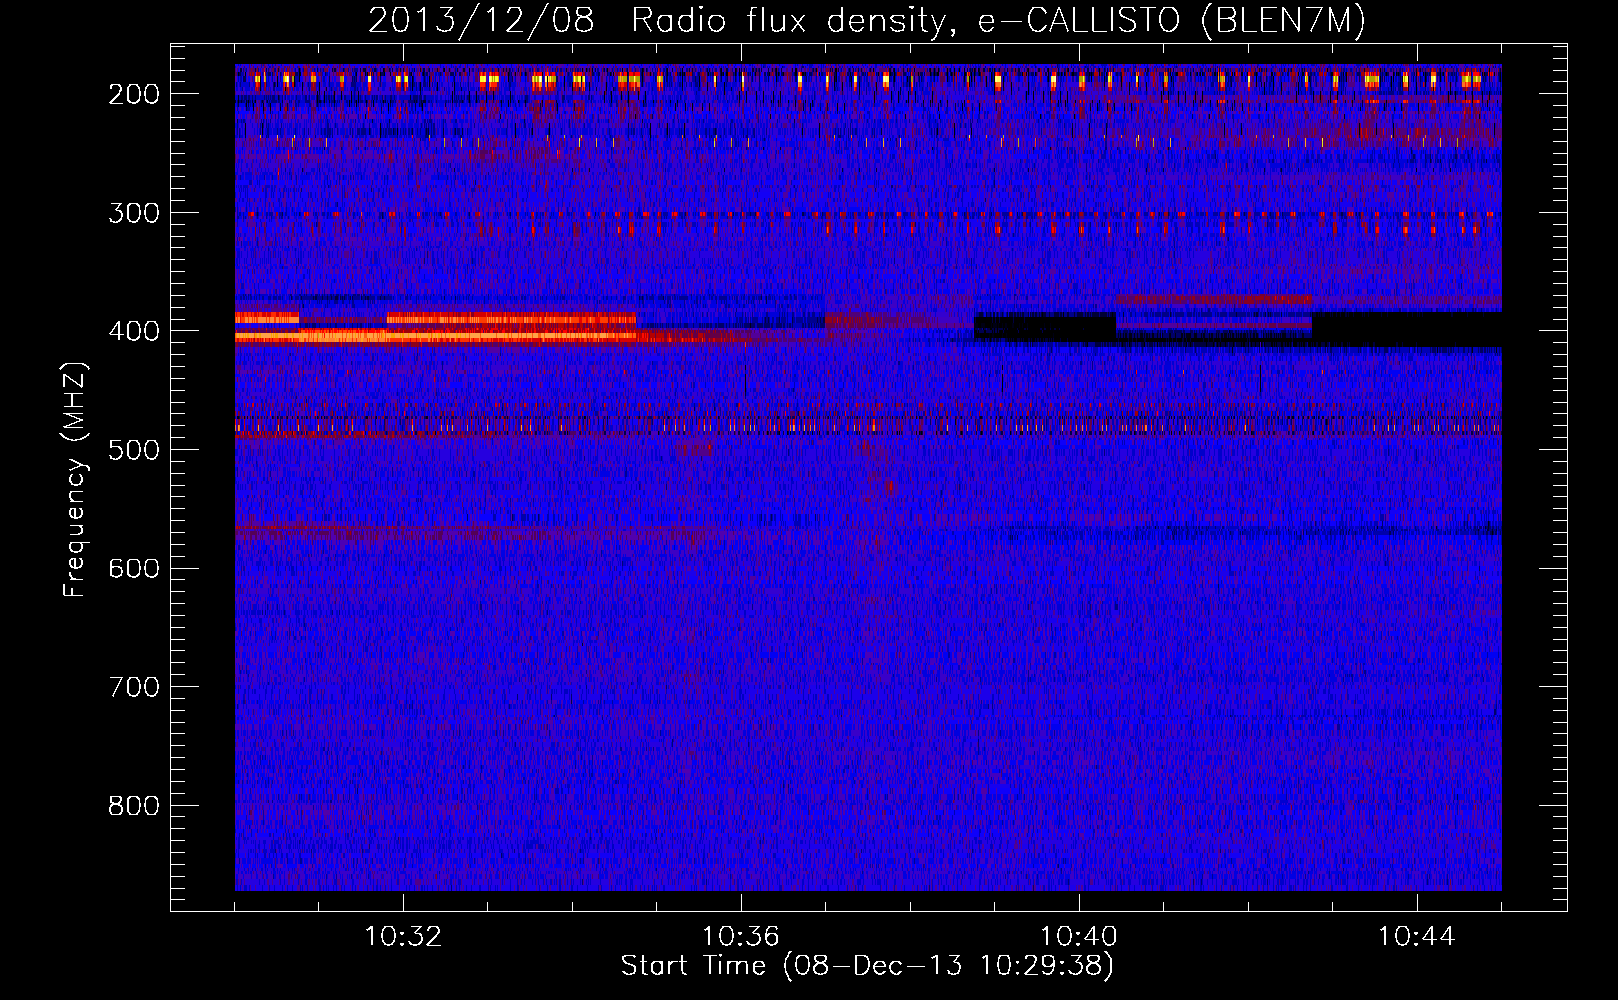Click the bright yellow emission band near 400 MHz
Viewport: 1618px width, 1000px height.
(x=435, y=337)
